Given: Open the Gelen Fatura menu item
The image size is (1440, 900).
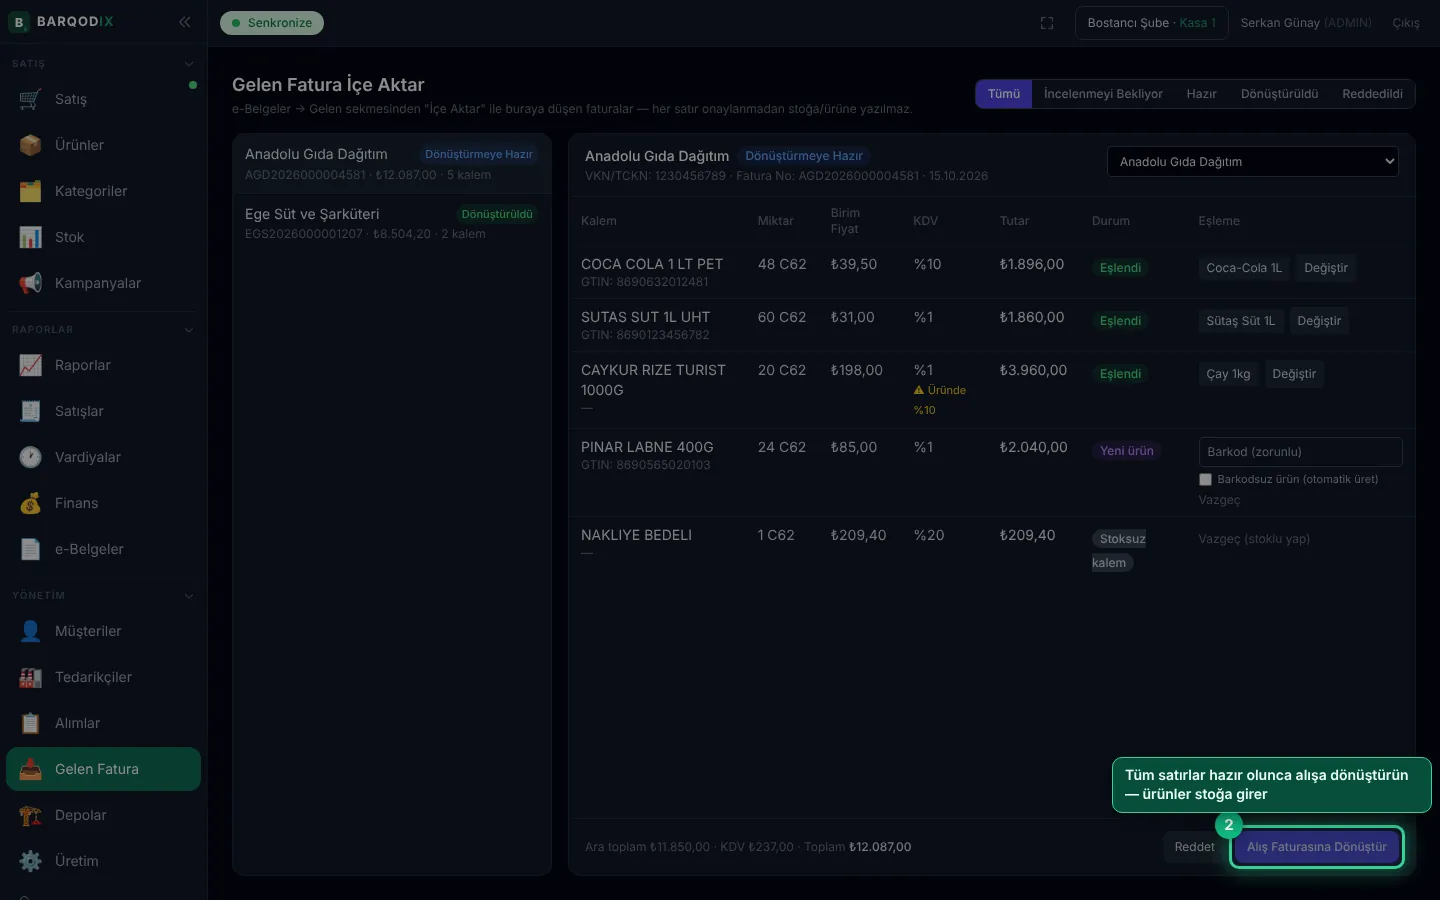Looking at the screenshot, I should click(x=103, y=769).
